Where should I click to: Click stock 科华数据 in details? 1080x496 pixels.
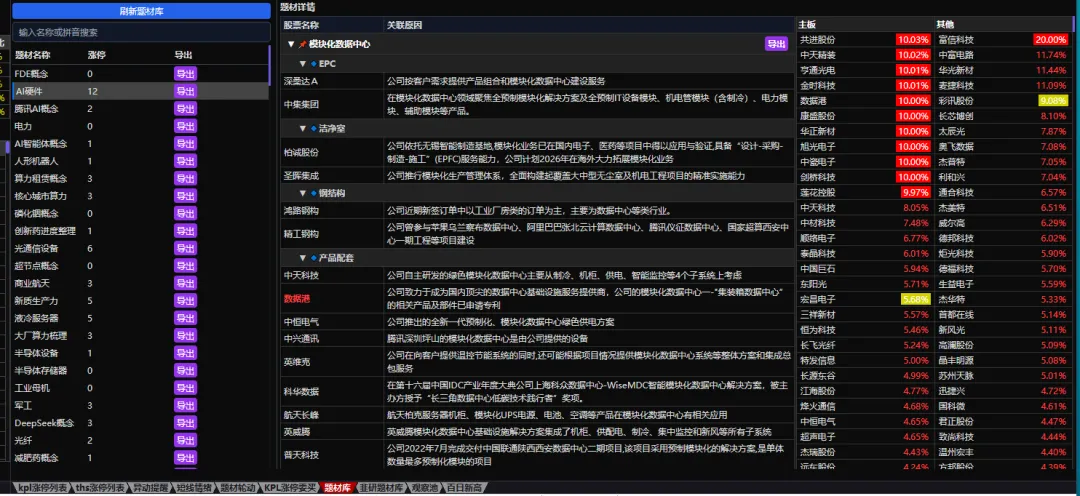pyautogui.click(x=301, y=391)
